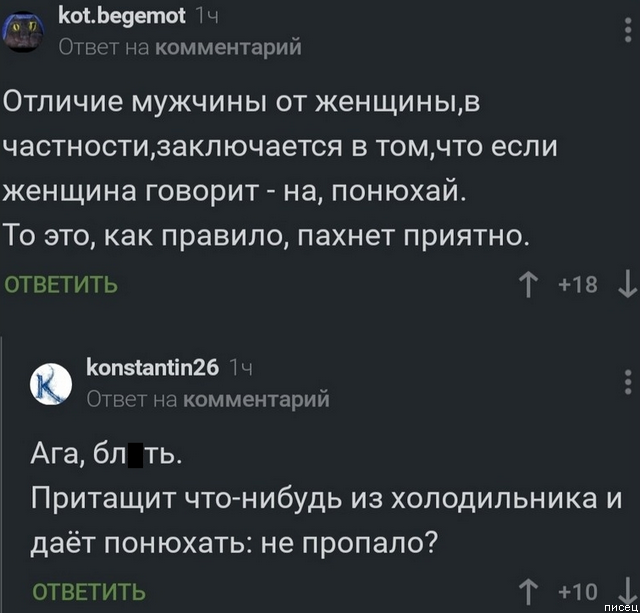This screenshot has height=613, width=640.
Task: Follow 'Ответ на комментарий' link under konstantin26
Action: 208,400
